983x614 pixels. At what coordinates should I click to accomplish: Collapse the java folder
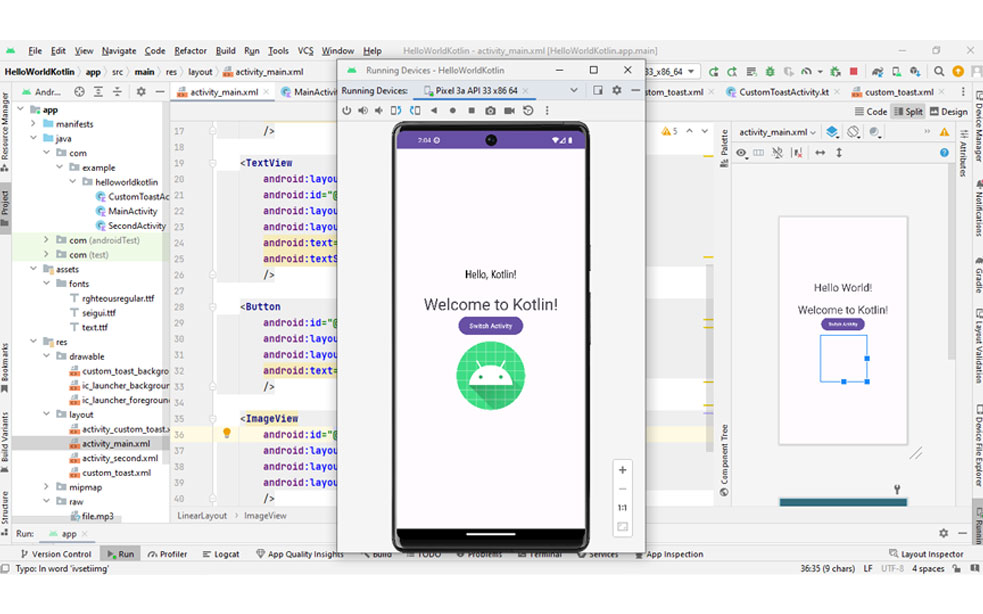coord(34,138)
